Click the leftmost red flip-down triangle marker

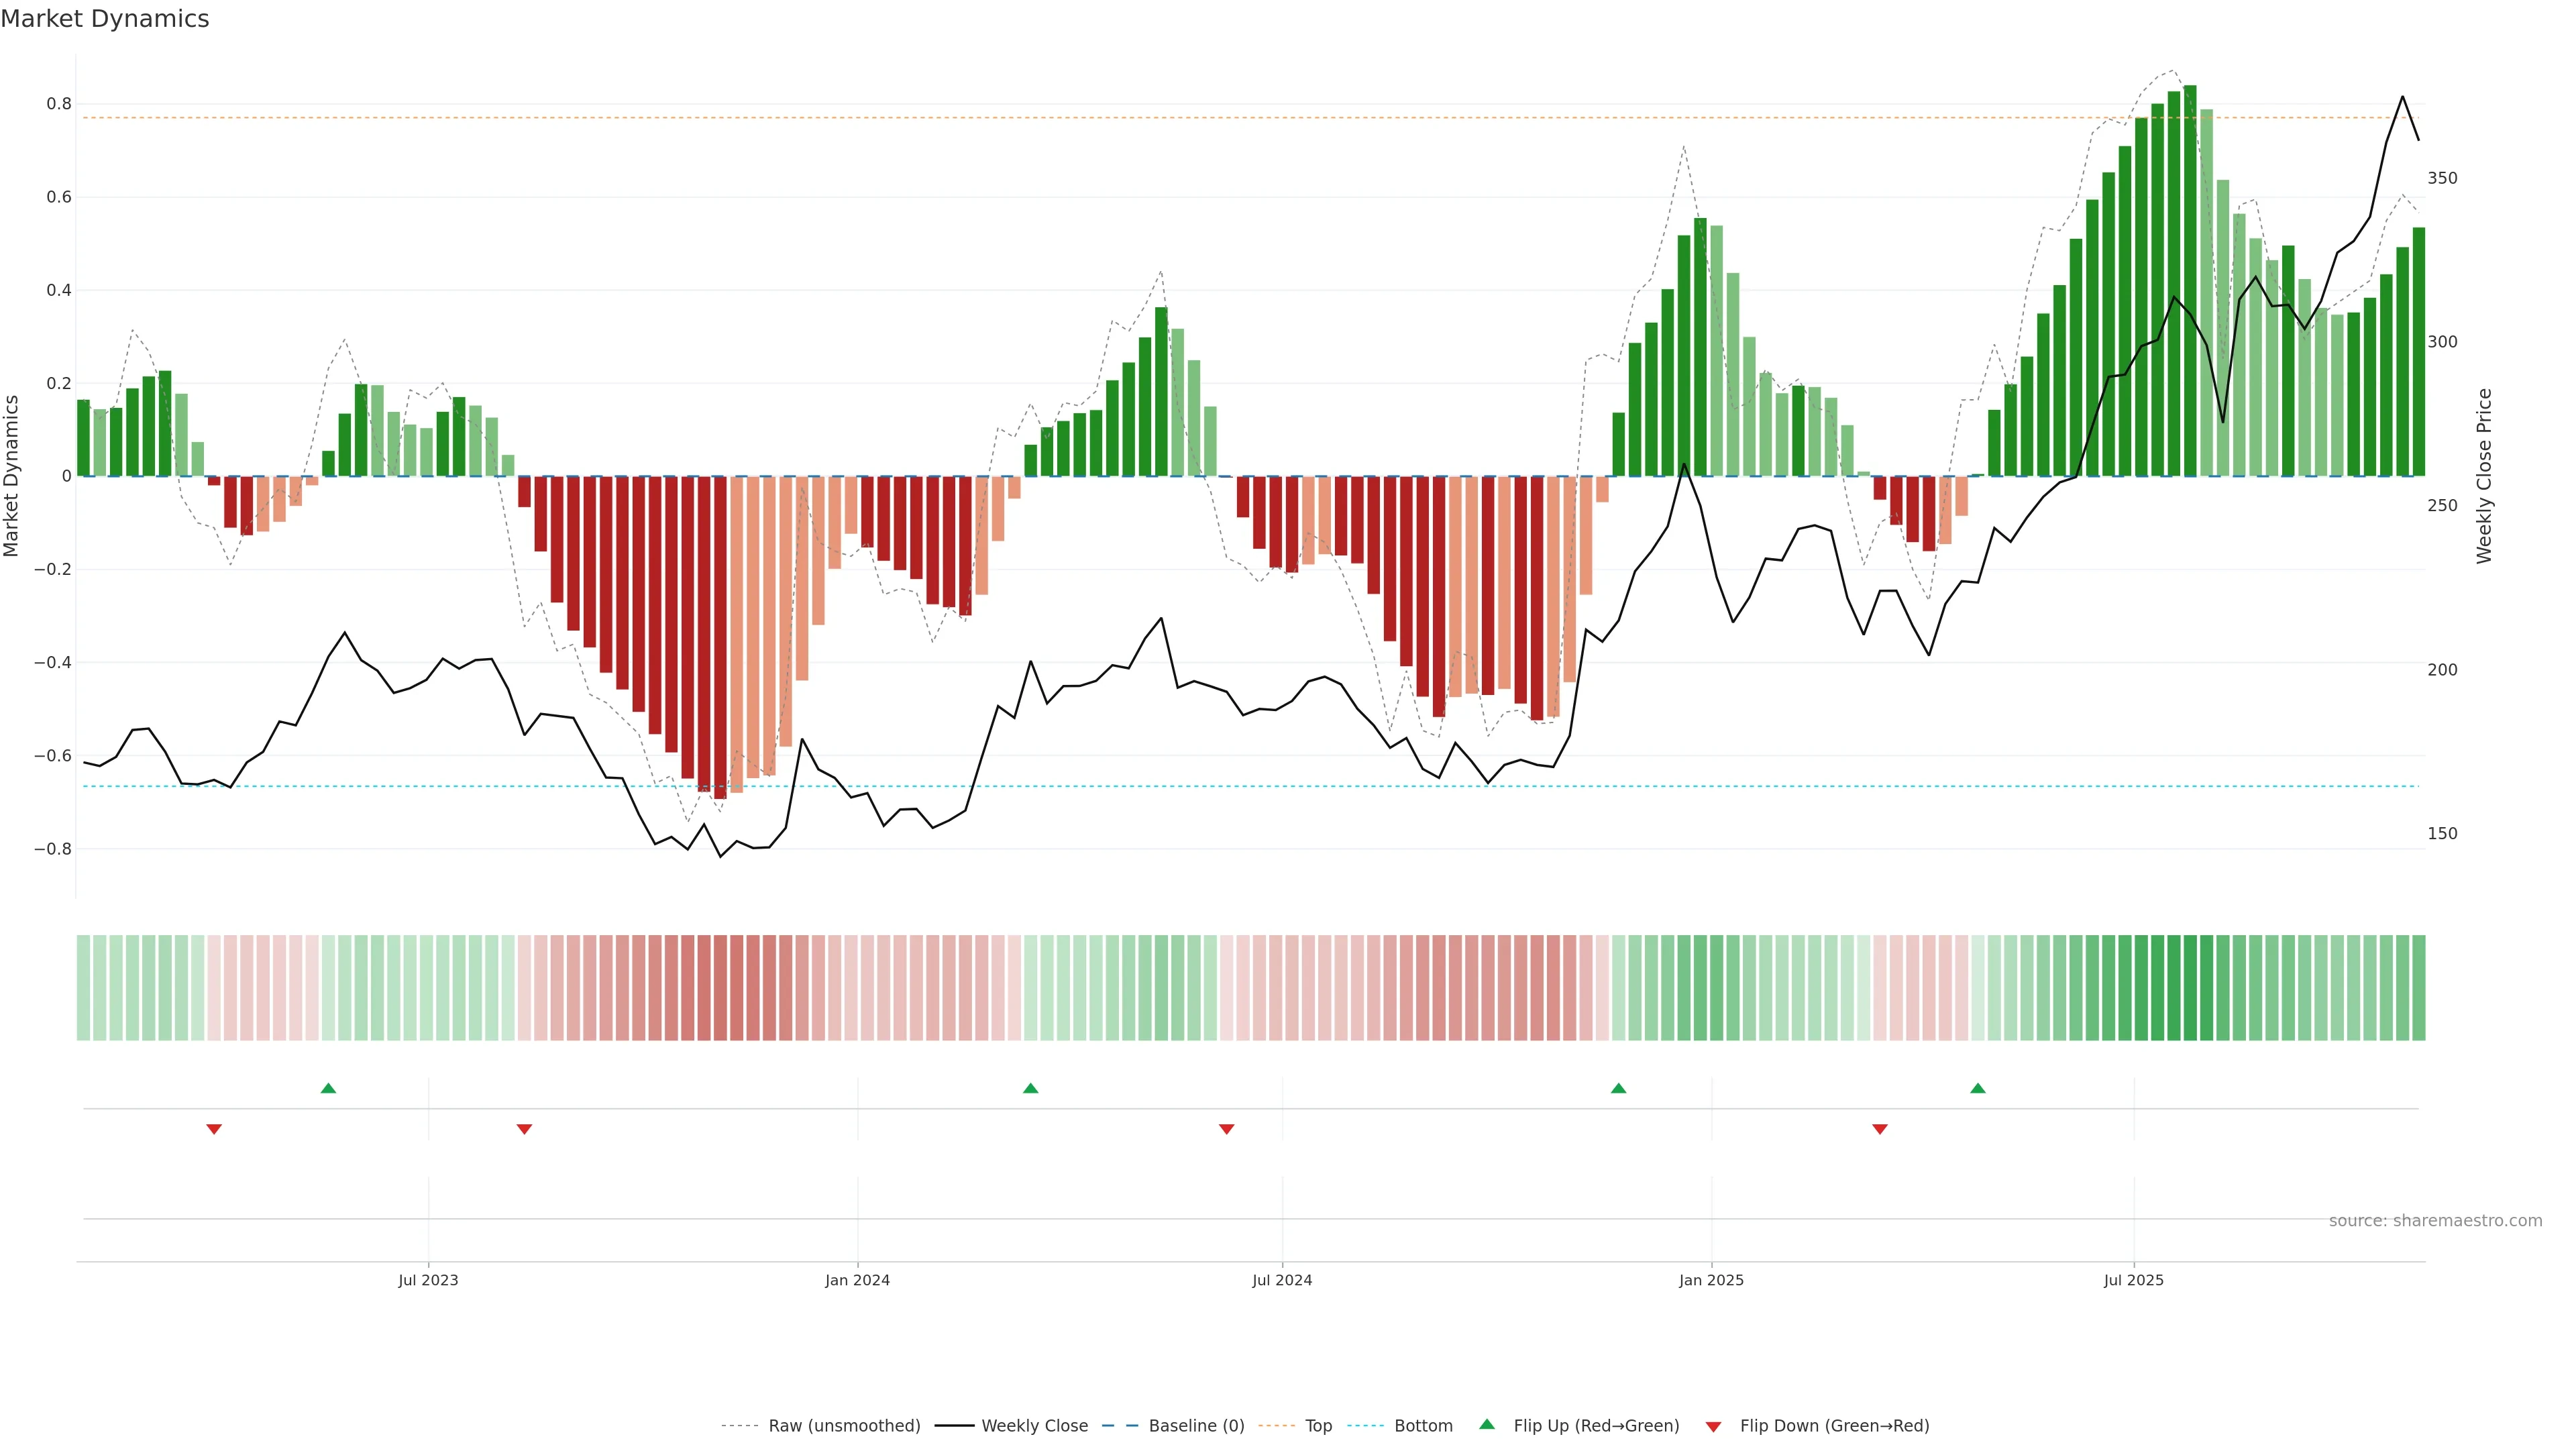[214, 1129]
